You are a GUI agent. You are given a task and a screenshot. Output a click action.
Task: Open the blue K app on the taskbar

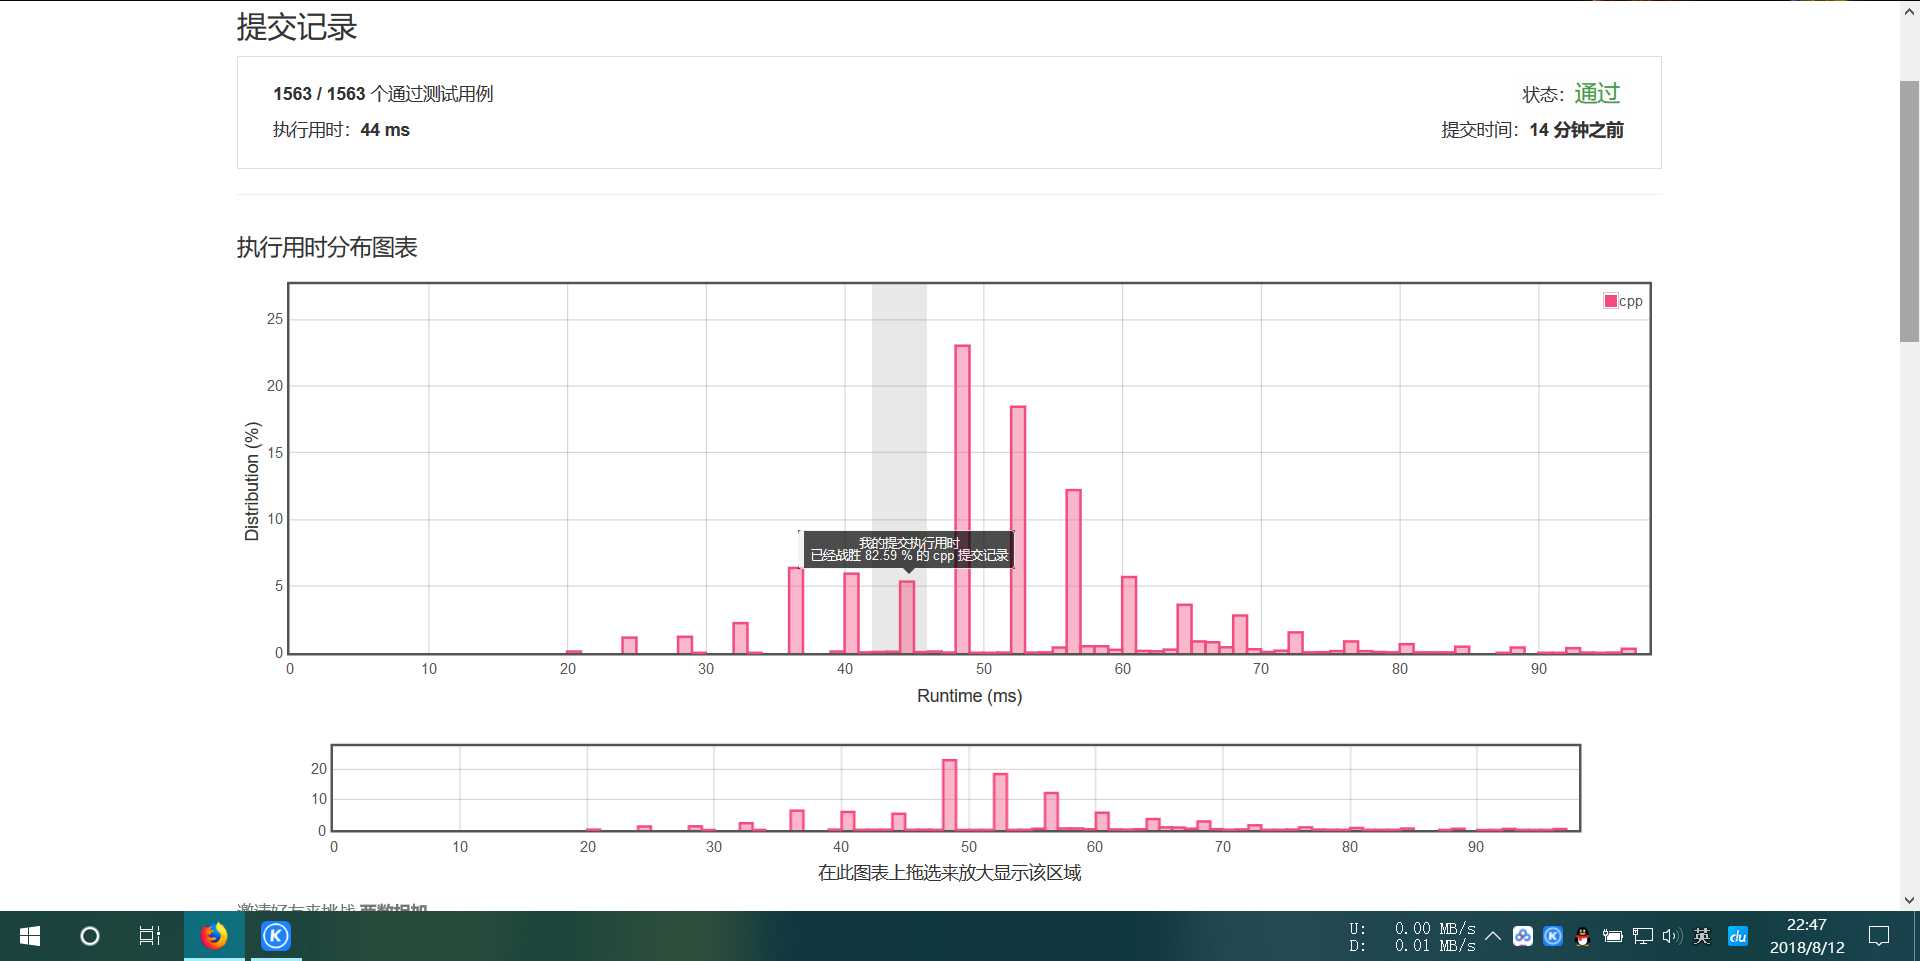pyautogui.click(x=276, y=936)
